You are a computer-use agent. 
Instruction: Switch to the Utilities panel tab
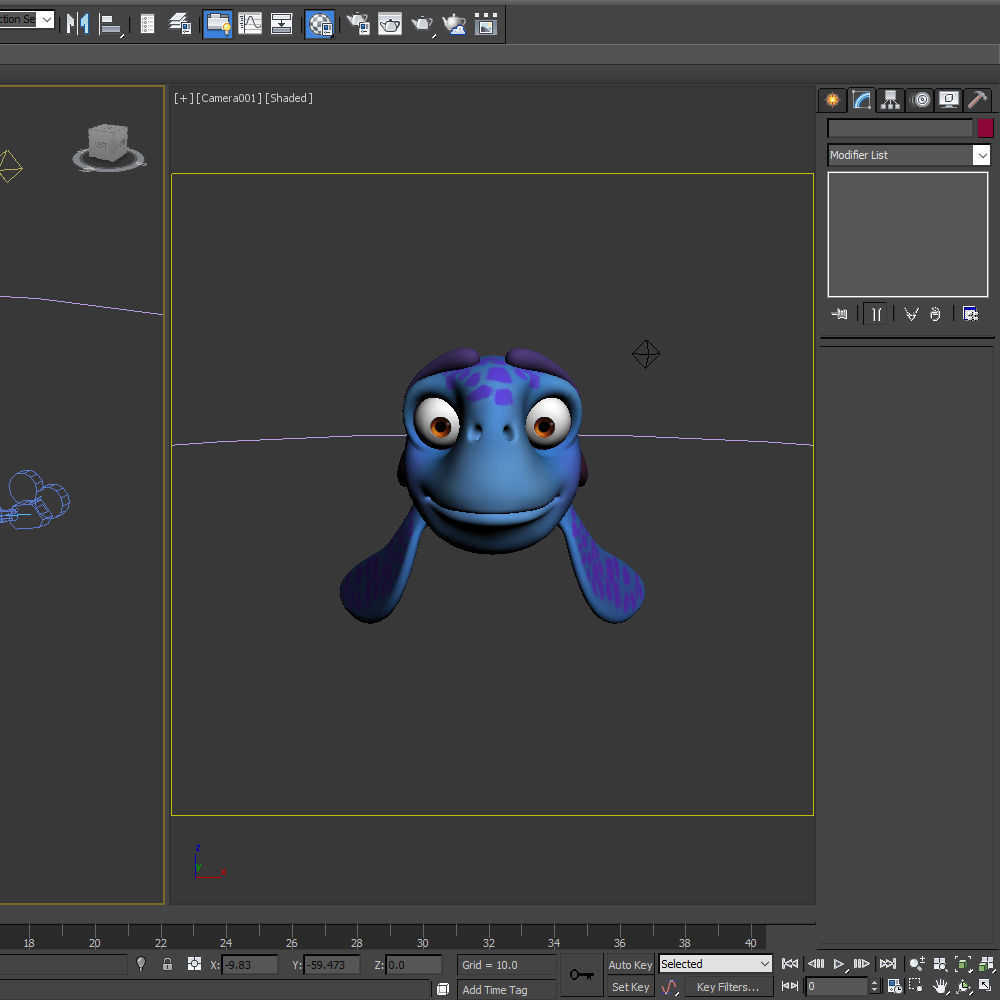[x=978, y=100]
